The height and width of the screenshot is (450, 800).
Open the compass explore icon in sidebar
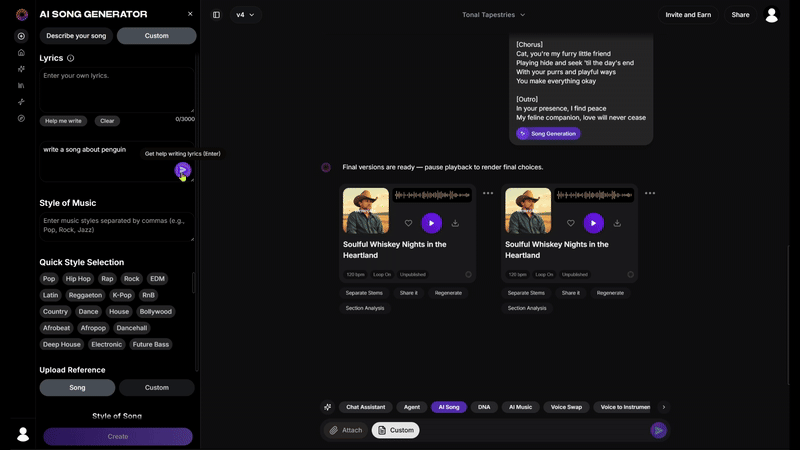click(x=21, y=118)
